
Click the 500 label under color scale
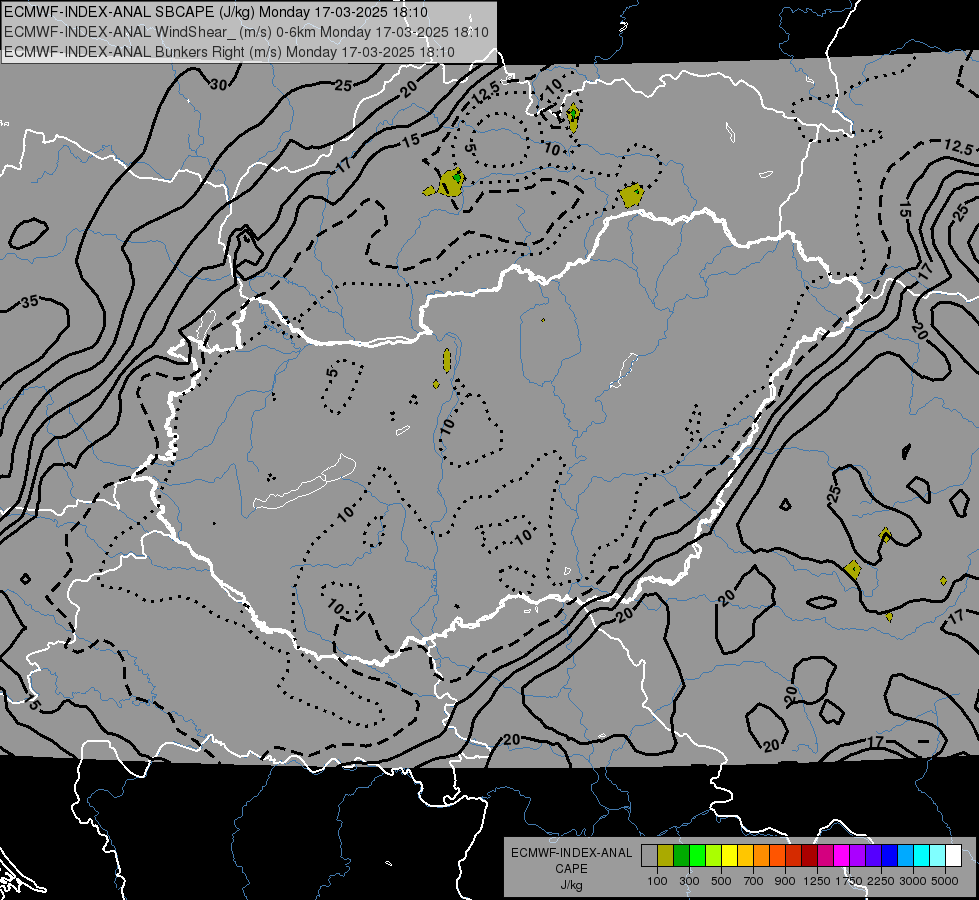(x=721, y=881)
